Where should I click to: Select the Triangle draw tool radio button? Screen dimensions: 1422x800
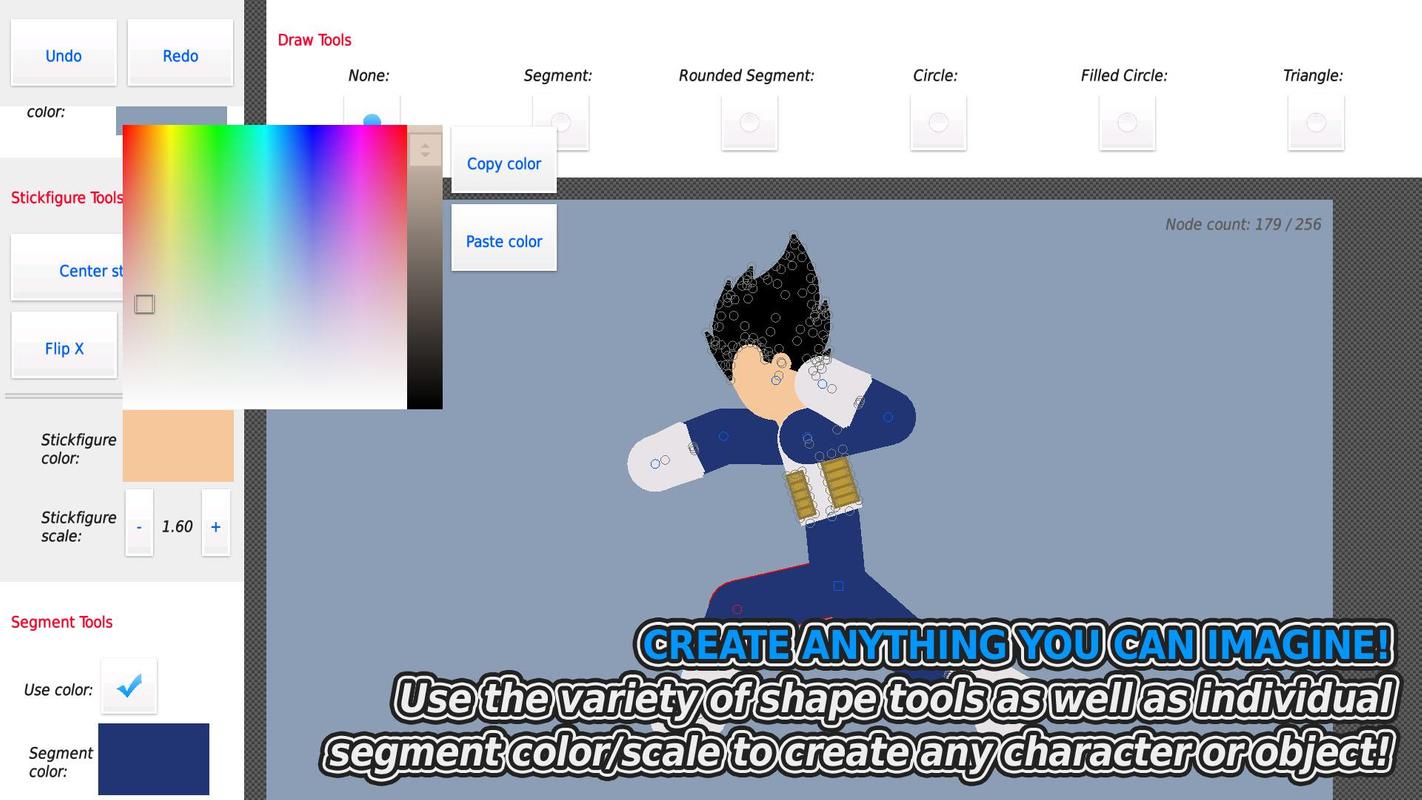coord(1317,123)
